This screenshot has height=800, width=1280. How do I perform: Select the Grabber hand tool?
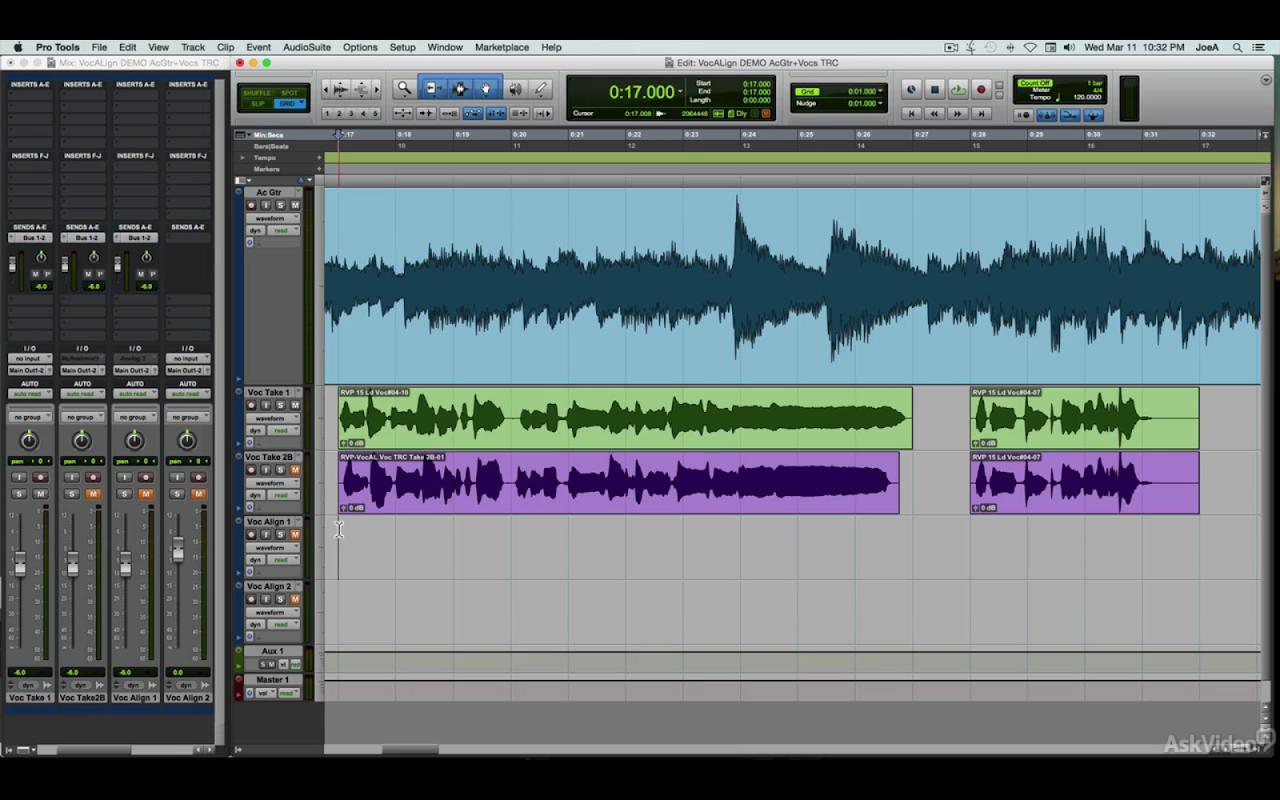point(487,89)
